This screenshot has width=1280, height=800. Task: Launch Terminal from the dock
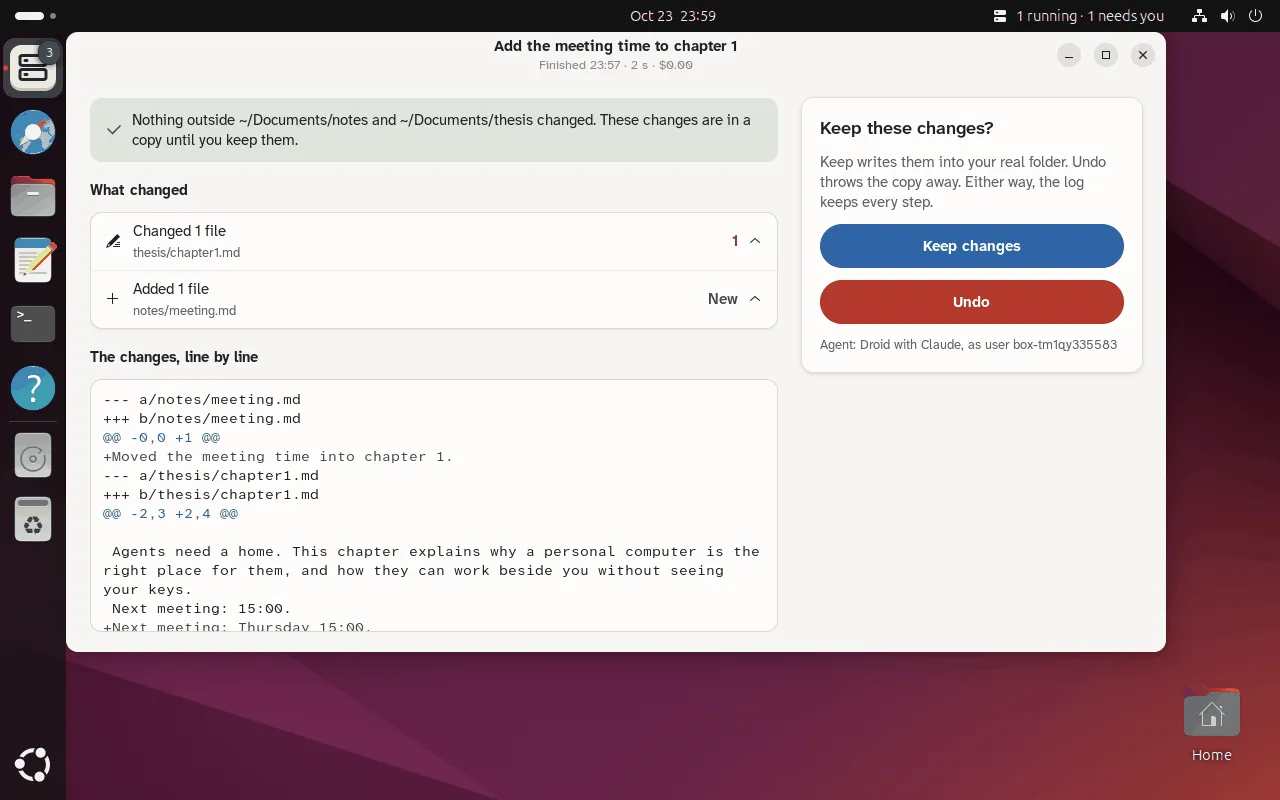pyautogui.click(x=33, y=323)
